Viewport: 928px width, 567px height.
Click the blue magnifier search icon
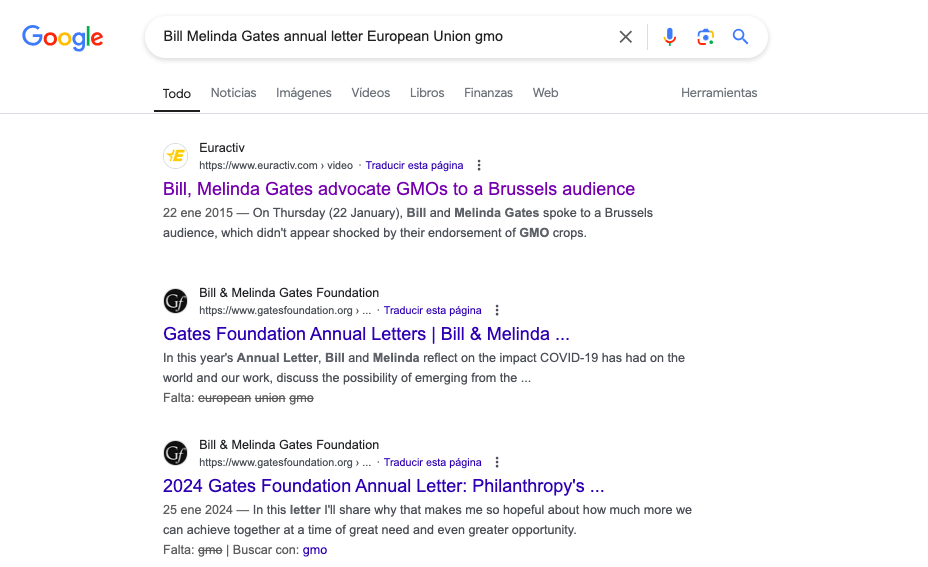(740, 37)
